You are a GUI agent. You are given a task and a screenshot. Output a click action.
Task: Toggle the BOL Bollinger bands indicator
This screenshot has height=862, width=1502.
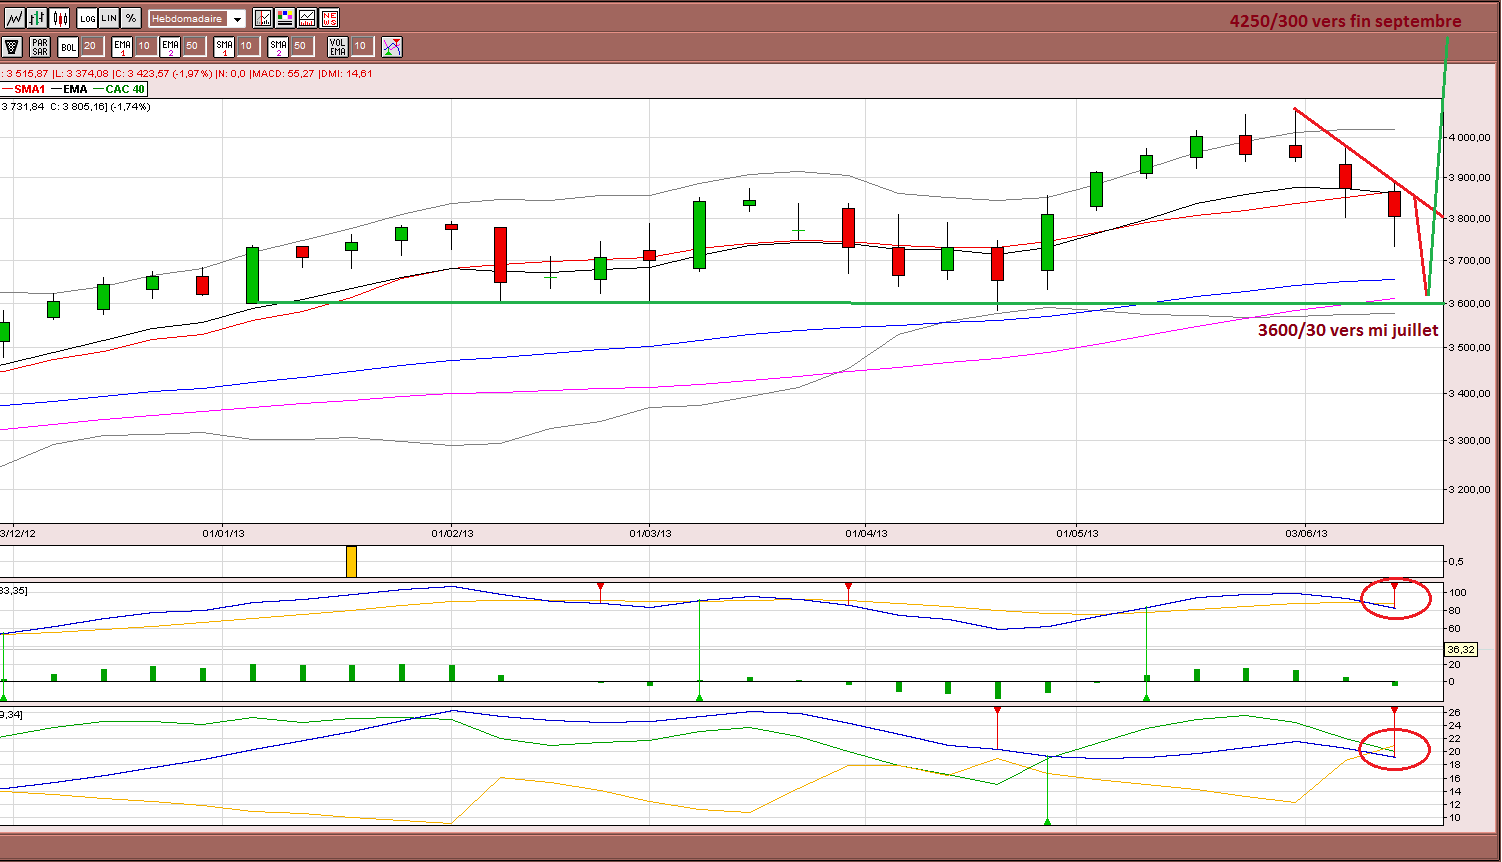tap(68, 46)
